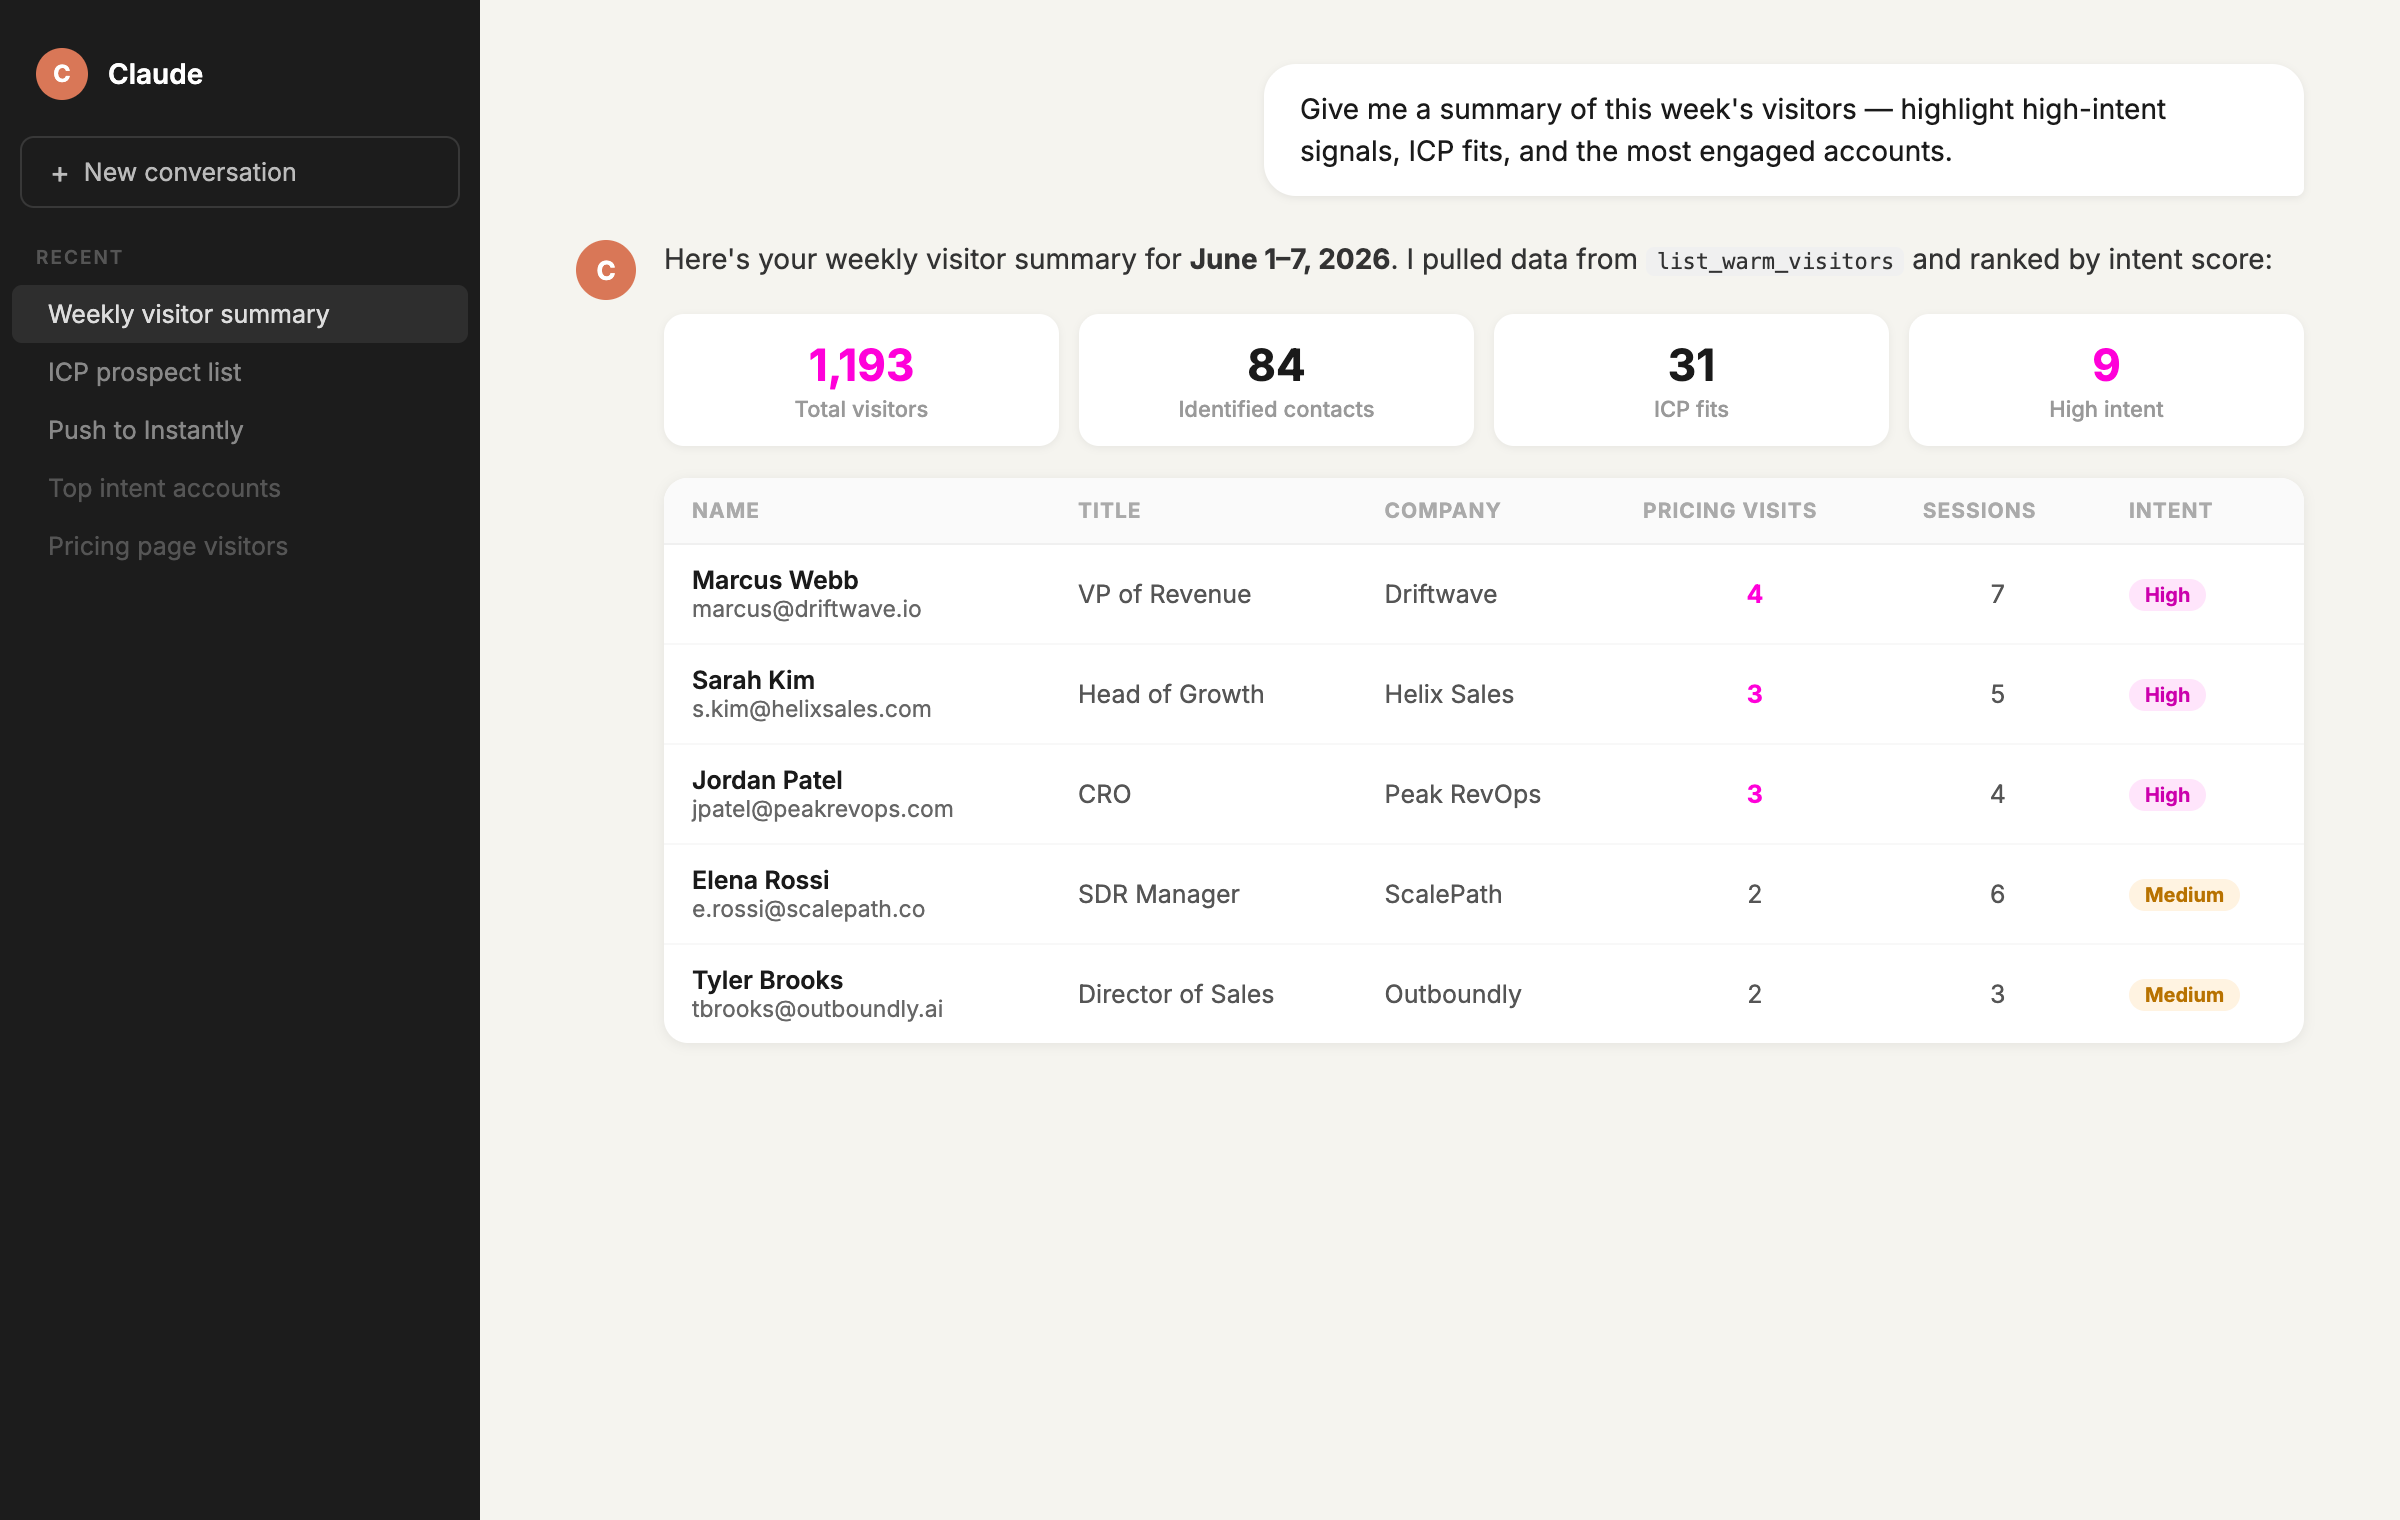The width and height of the screenshot is (2400, 1520).
Task: Click Elena Rossi's Medium intent badge
Action: [2184, 895]
